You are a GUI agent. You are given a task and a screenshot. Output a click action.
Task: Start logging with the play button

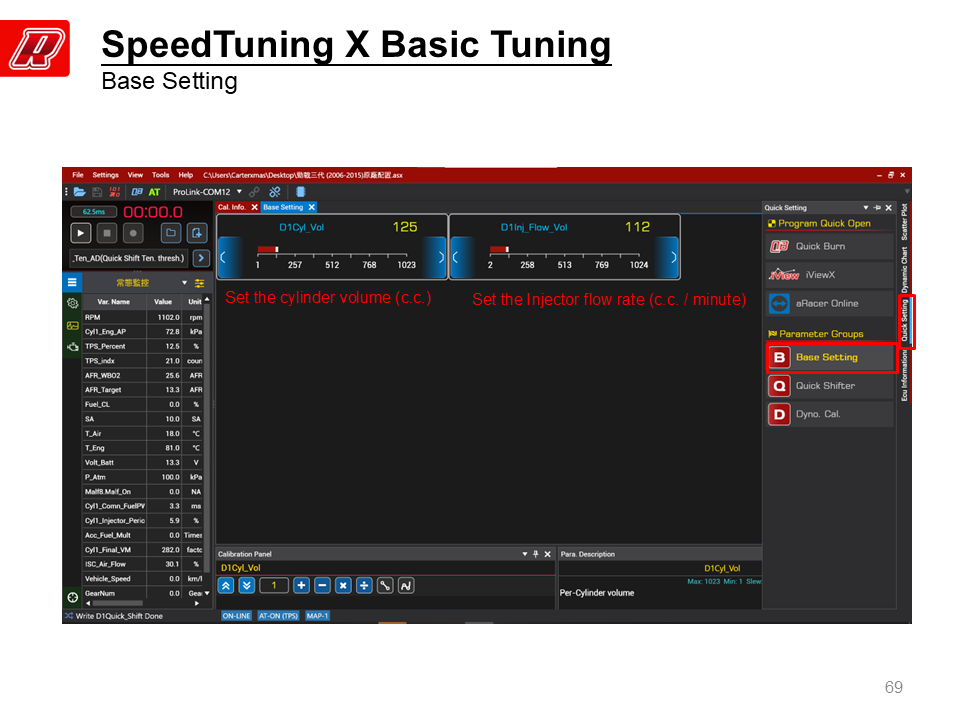click(x=81, y=233)
